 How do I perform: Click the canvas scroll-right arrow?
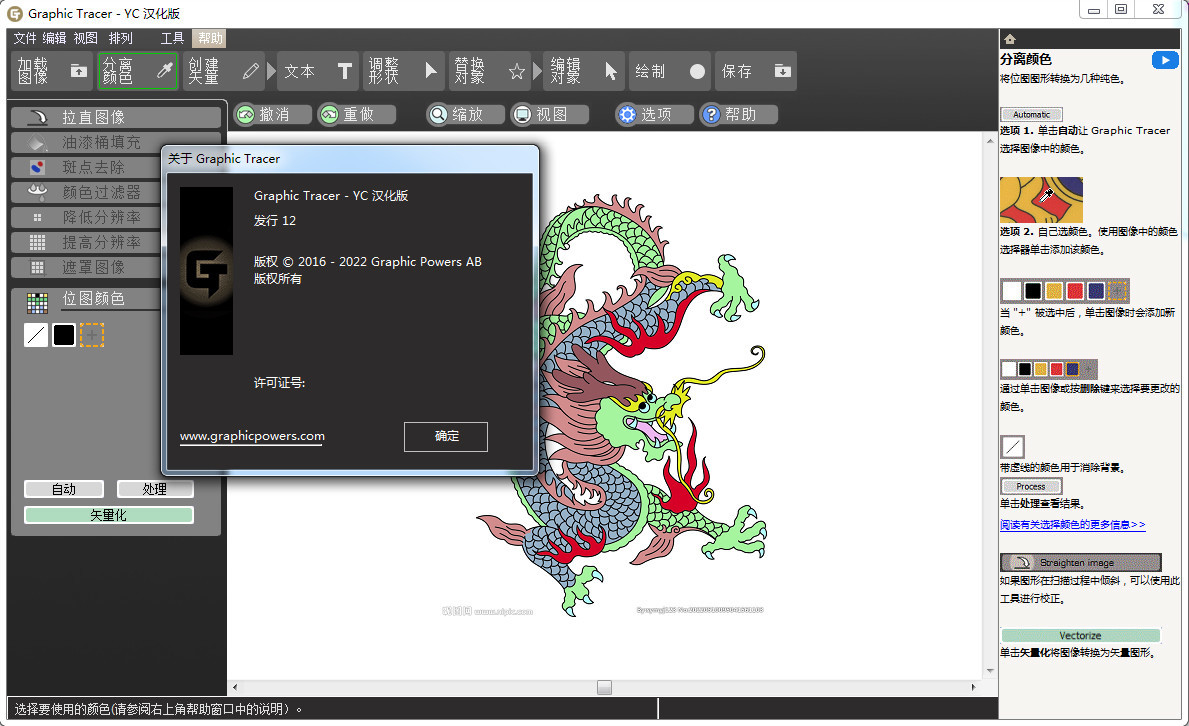973,687
